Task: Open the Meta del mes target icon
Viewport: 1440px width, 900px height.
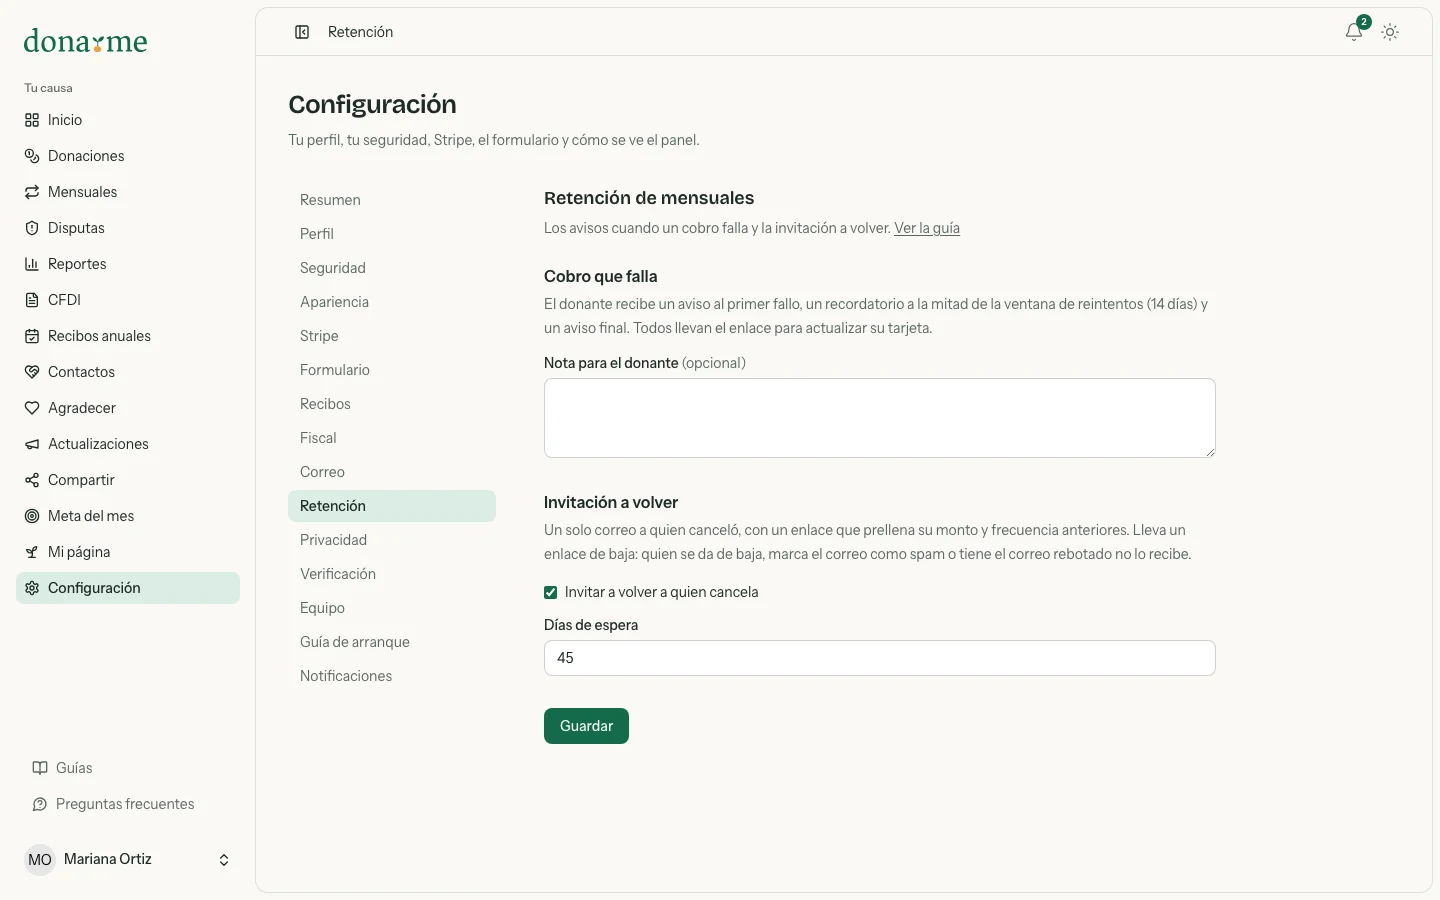Action: click(x=32, y=516)
